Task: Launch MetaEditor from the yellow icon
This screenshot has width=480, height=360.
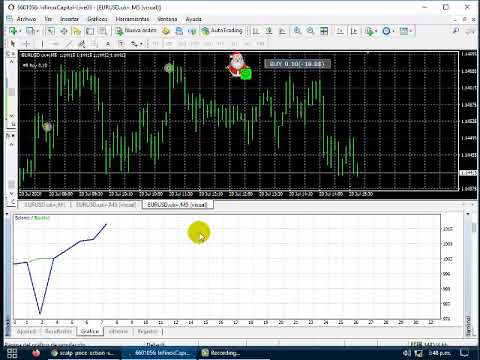Action: pyautogui.click(x=166, y=31)
